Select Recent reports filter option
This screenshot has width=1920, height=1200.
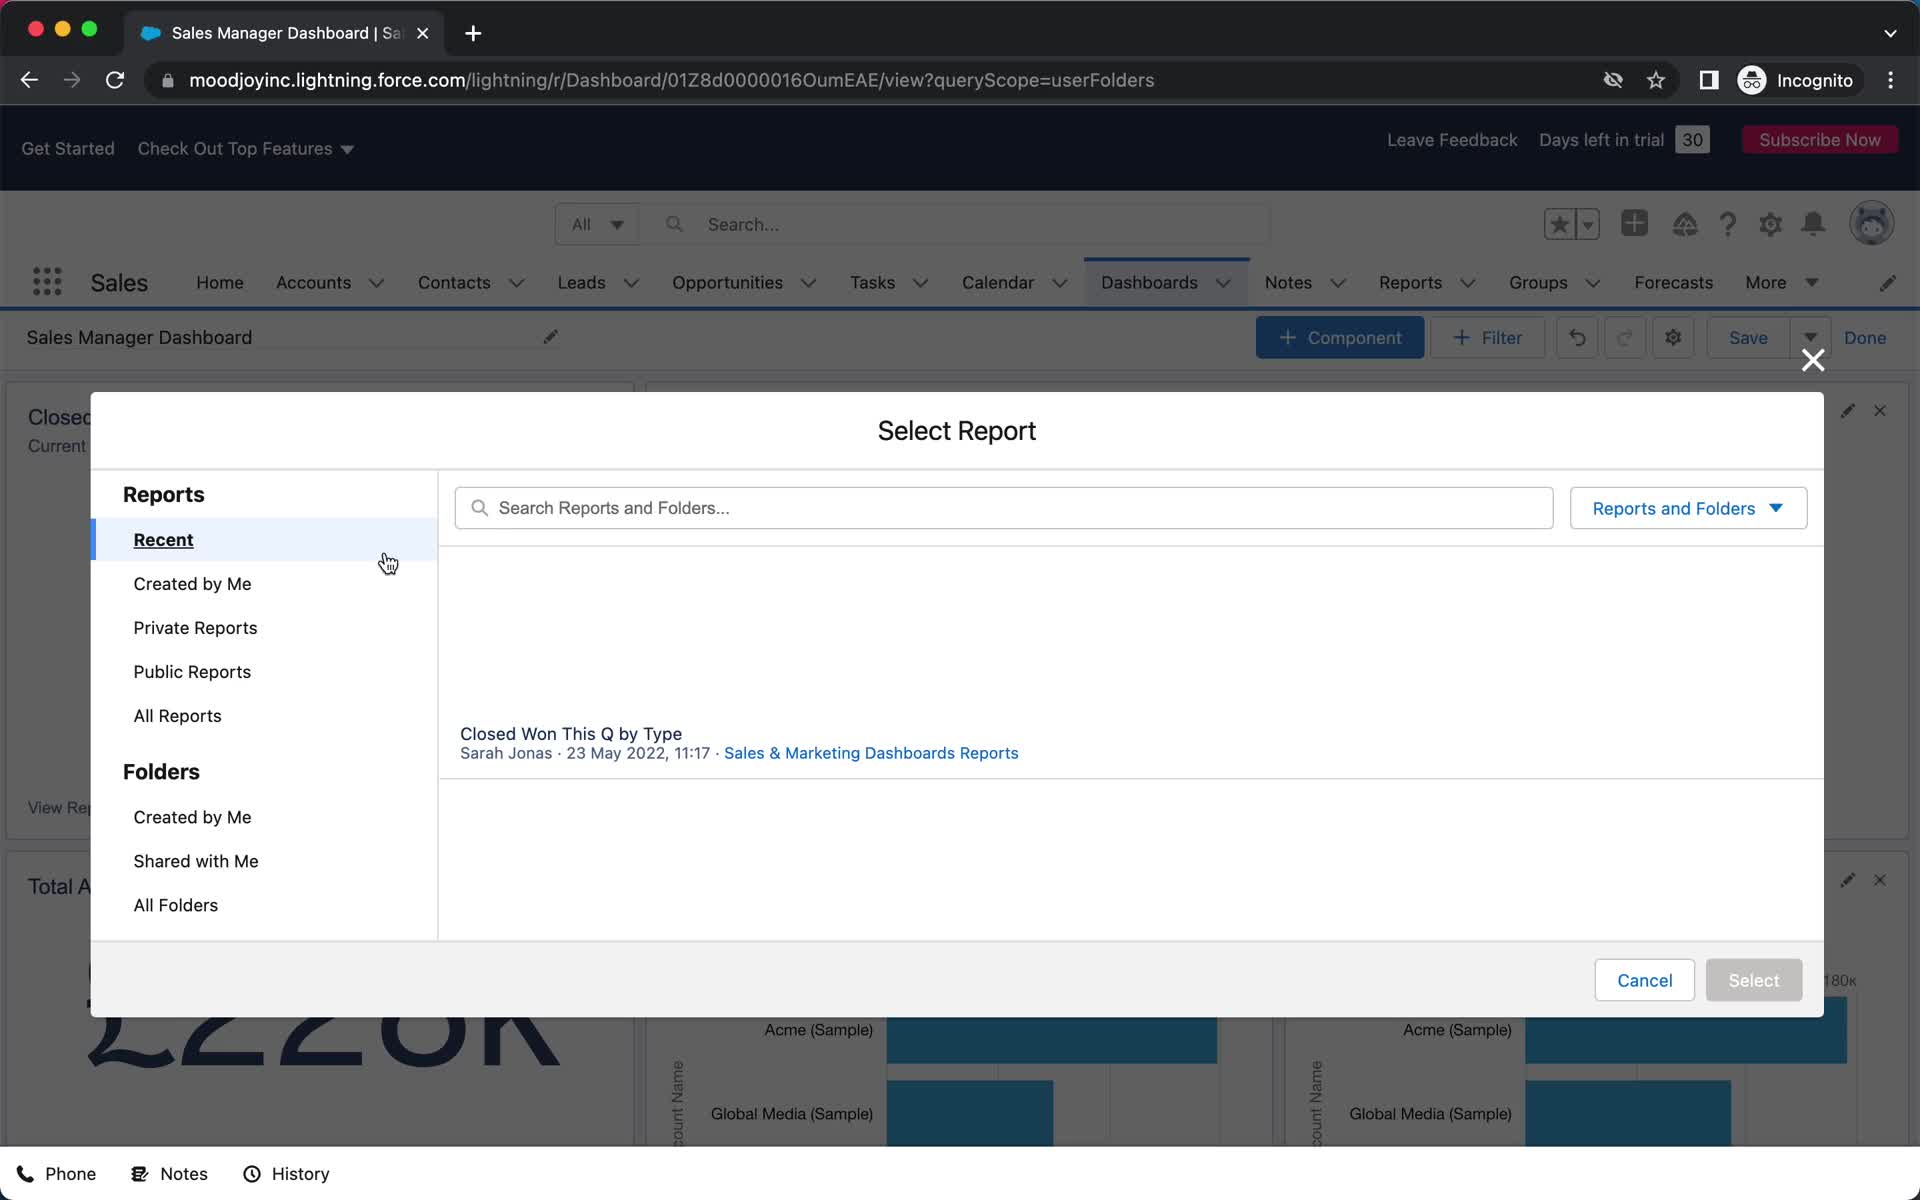click(163, 539)
